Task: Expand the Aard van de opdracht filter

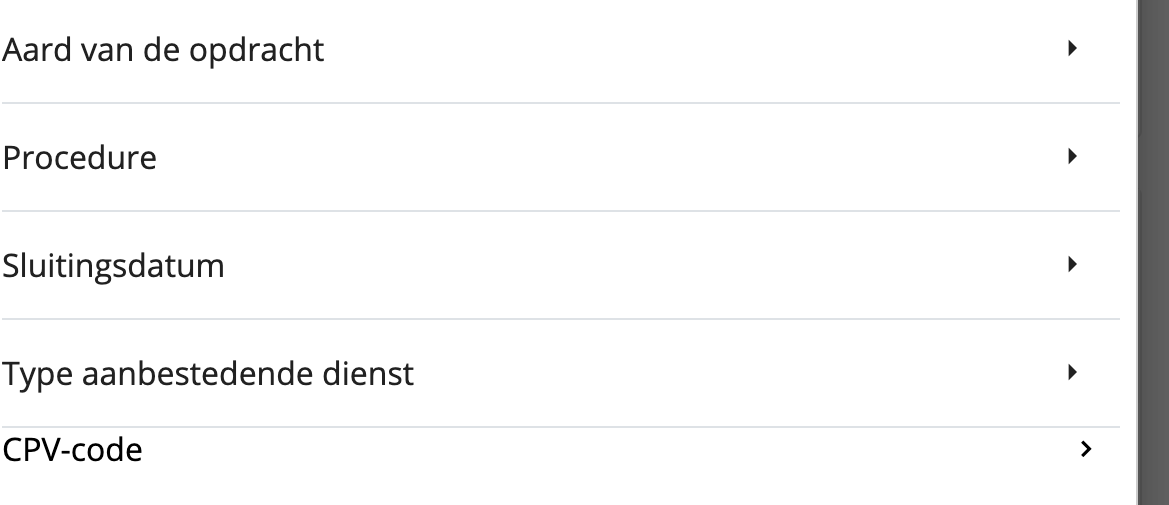Action: click(540, 50)
